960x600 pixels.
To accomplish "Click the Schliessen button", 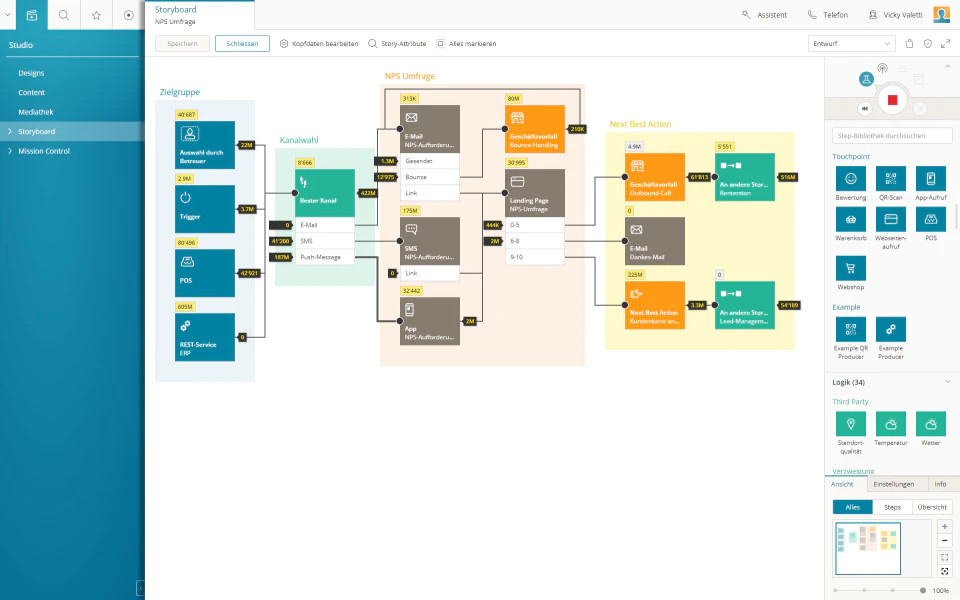I will click(242, 43).
